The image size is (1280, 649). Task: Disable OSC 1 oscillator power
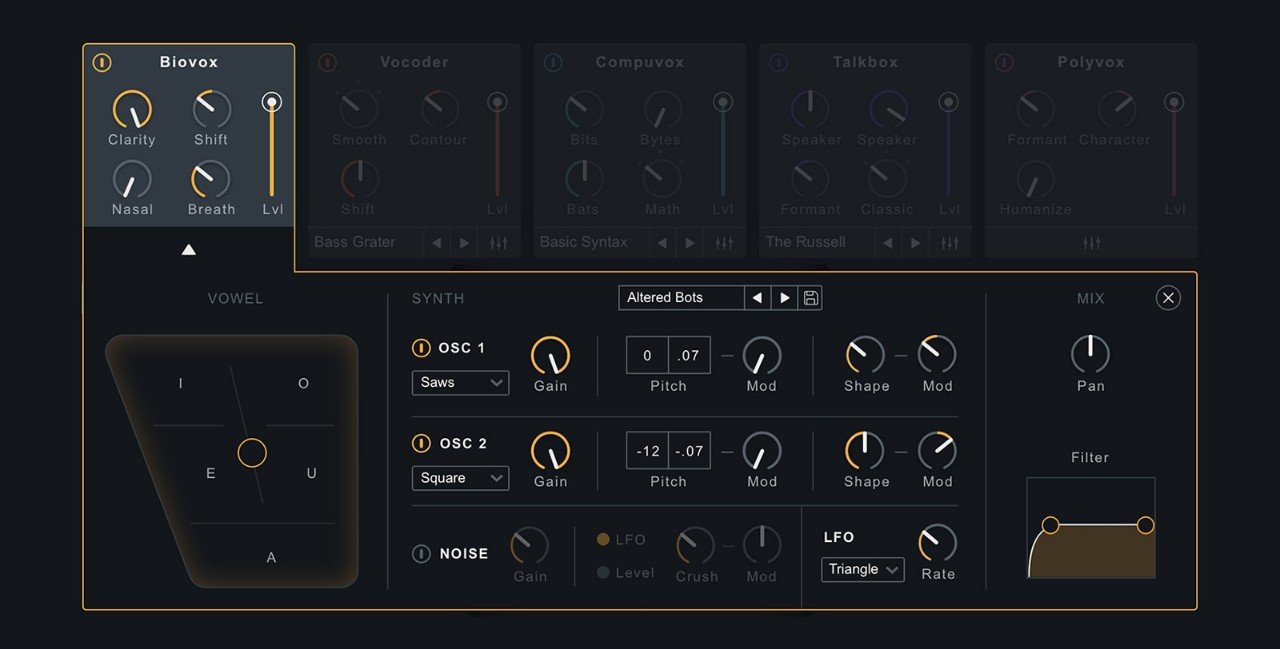coord(421,349)
